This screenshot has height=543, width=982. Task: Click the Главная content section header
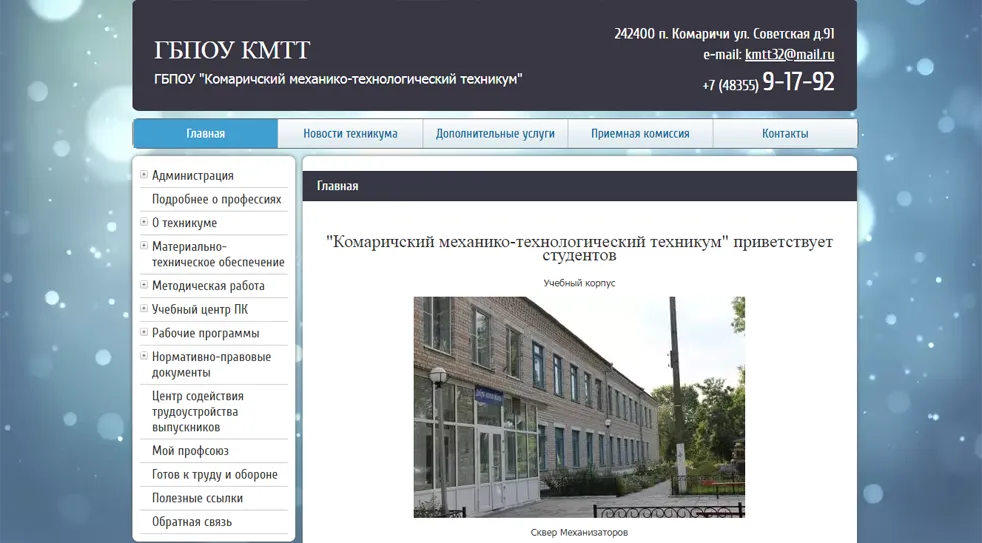[x=579, y=186]
